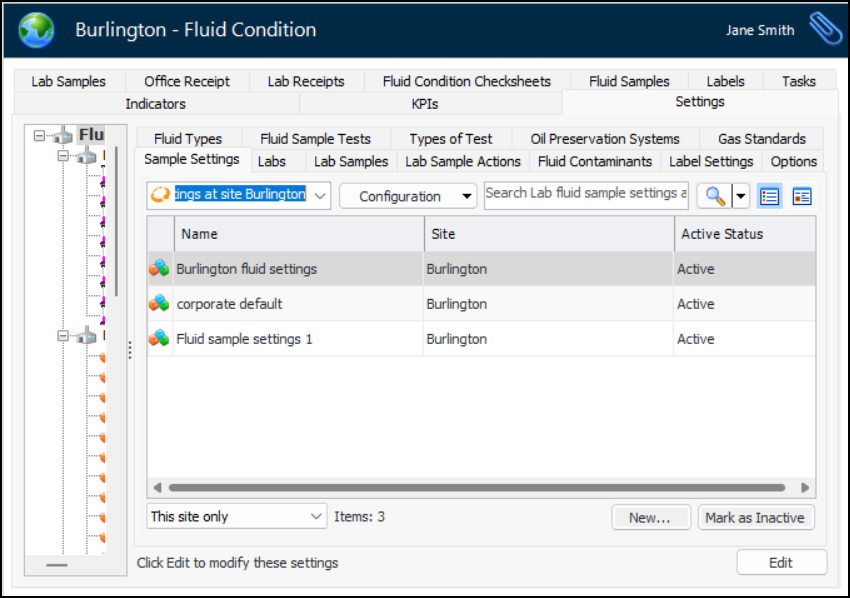The image size is (850, 598).
Task: Open the Lab Receipts tab
Action: point(306,81)
